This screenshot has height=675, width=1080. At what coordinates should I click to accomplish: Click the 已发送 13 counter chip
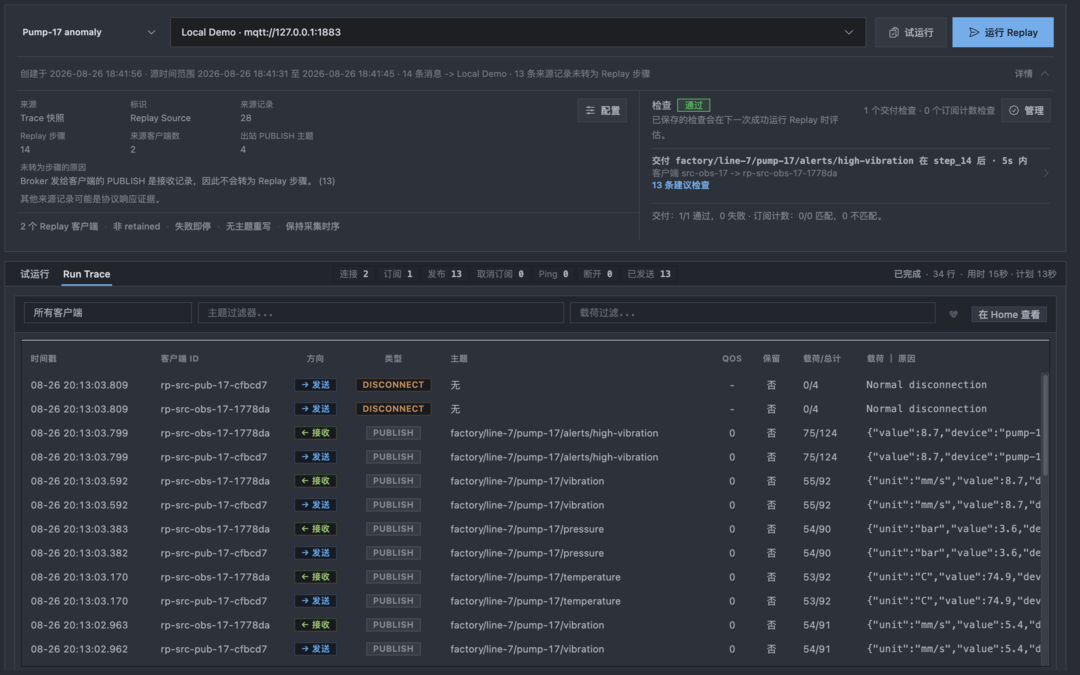tap(649, 274)
